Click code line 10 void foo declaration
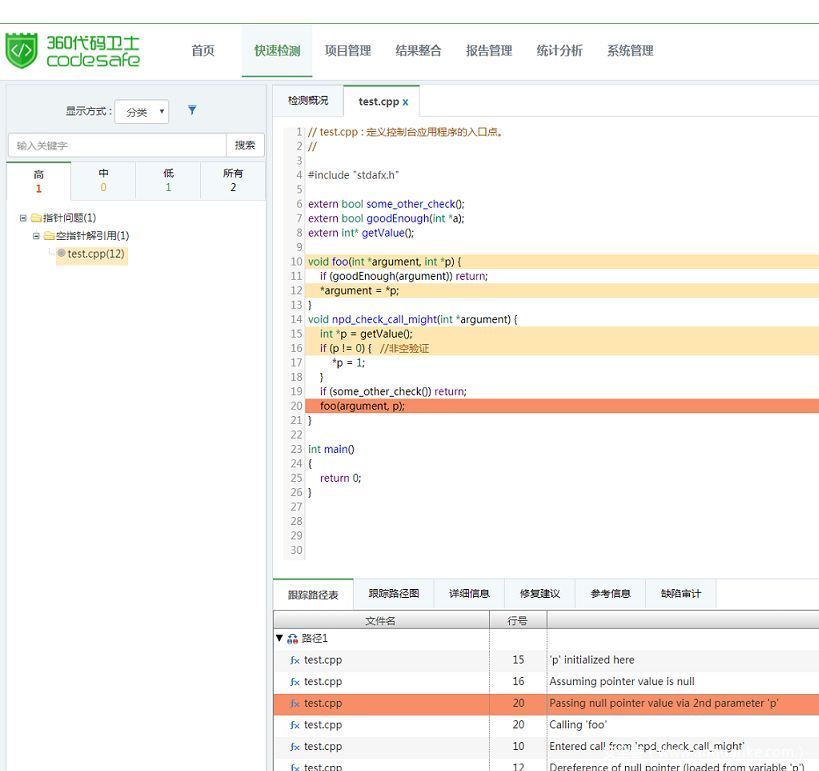The width and height of the screenshot is (819, 771). [562, 262]
